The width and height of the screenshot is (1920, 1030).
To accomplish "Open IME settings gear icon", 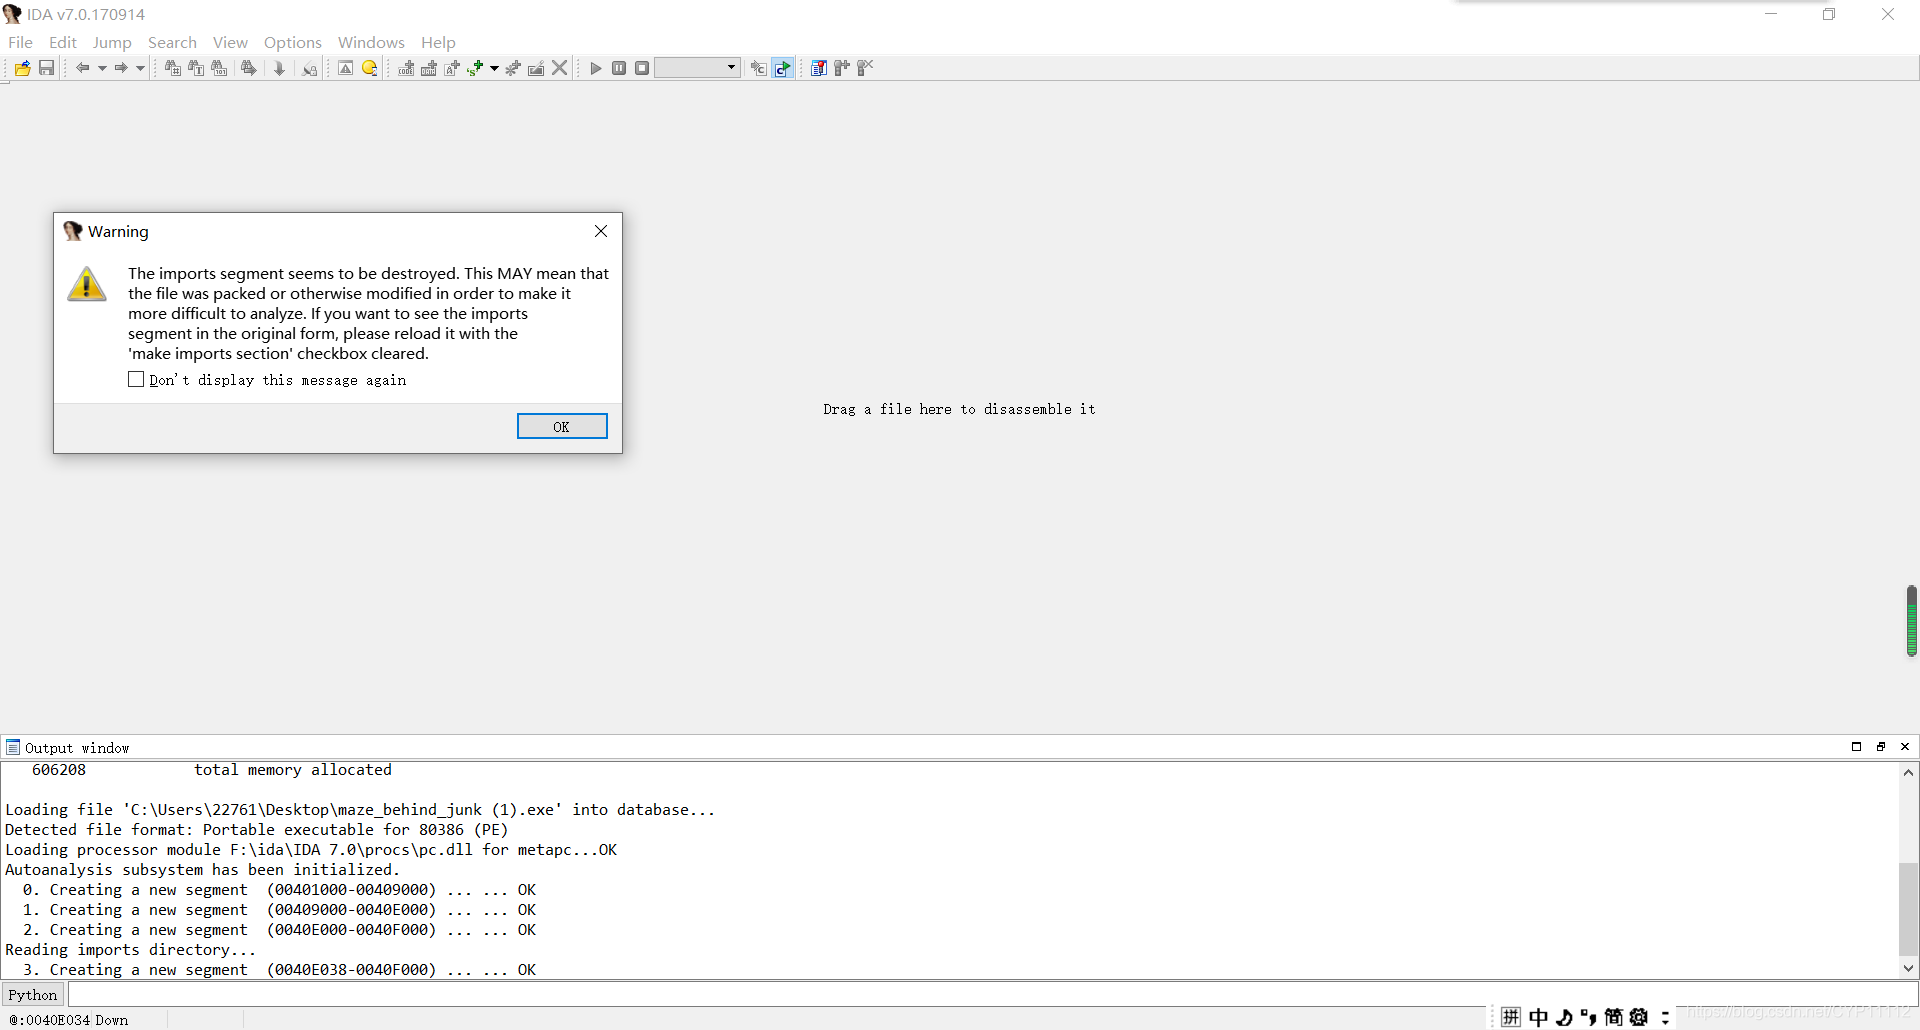I will pos(1639,1017).
